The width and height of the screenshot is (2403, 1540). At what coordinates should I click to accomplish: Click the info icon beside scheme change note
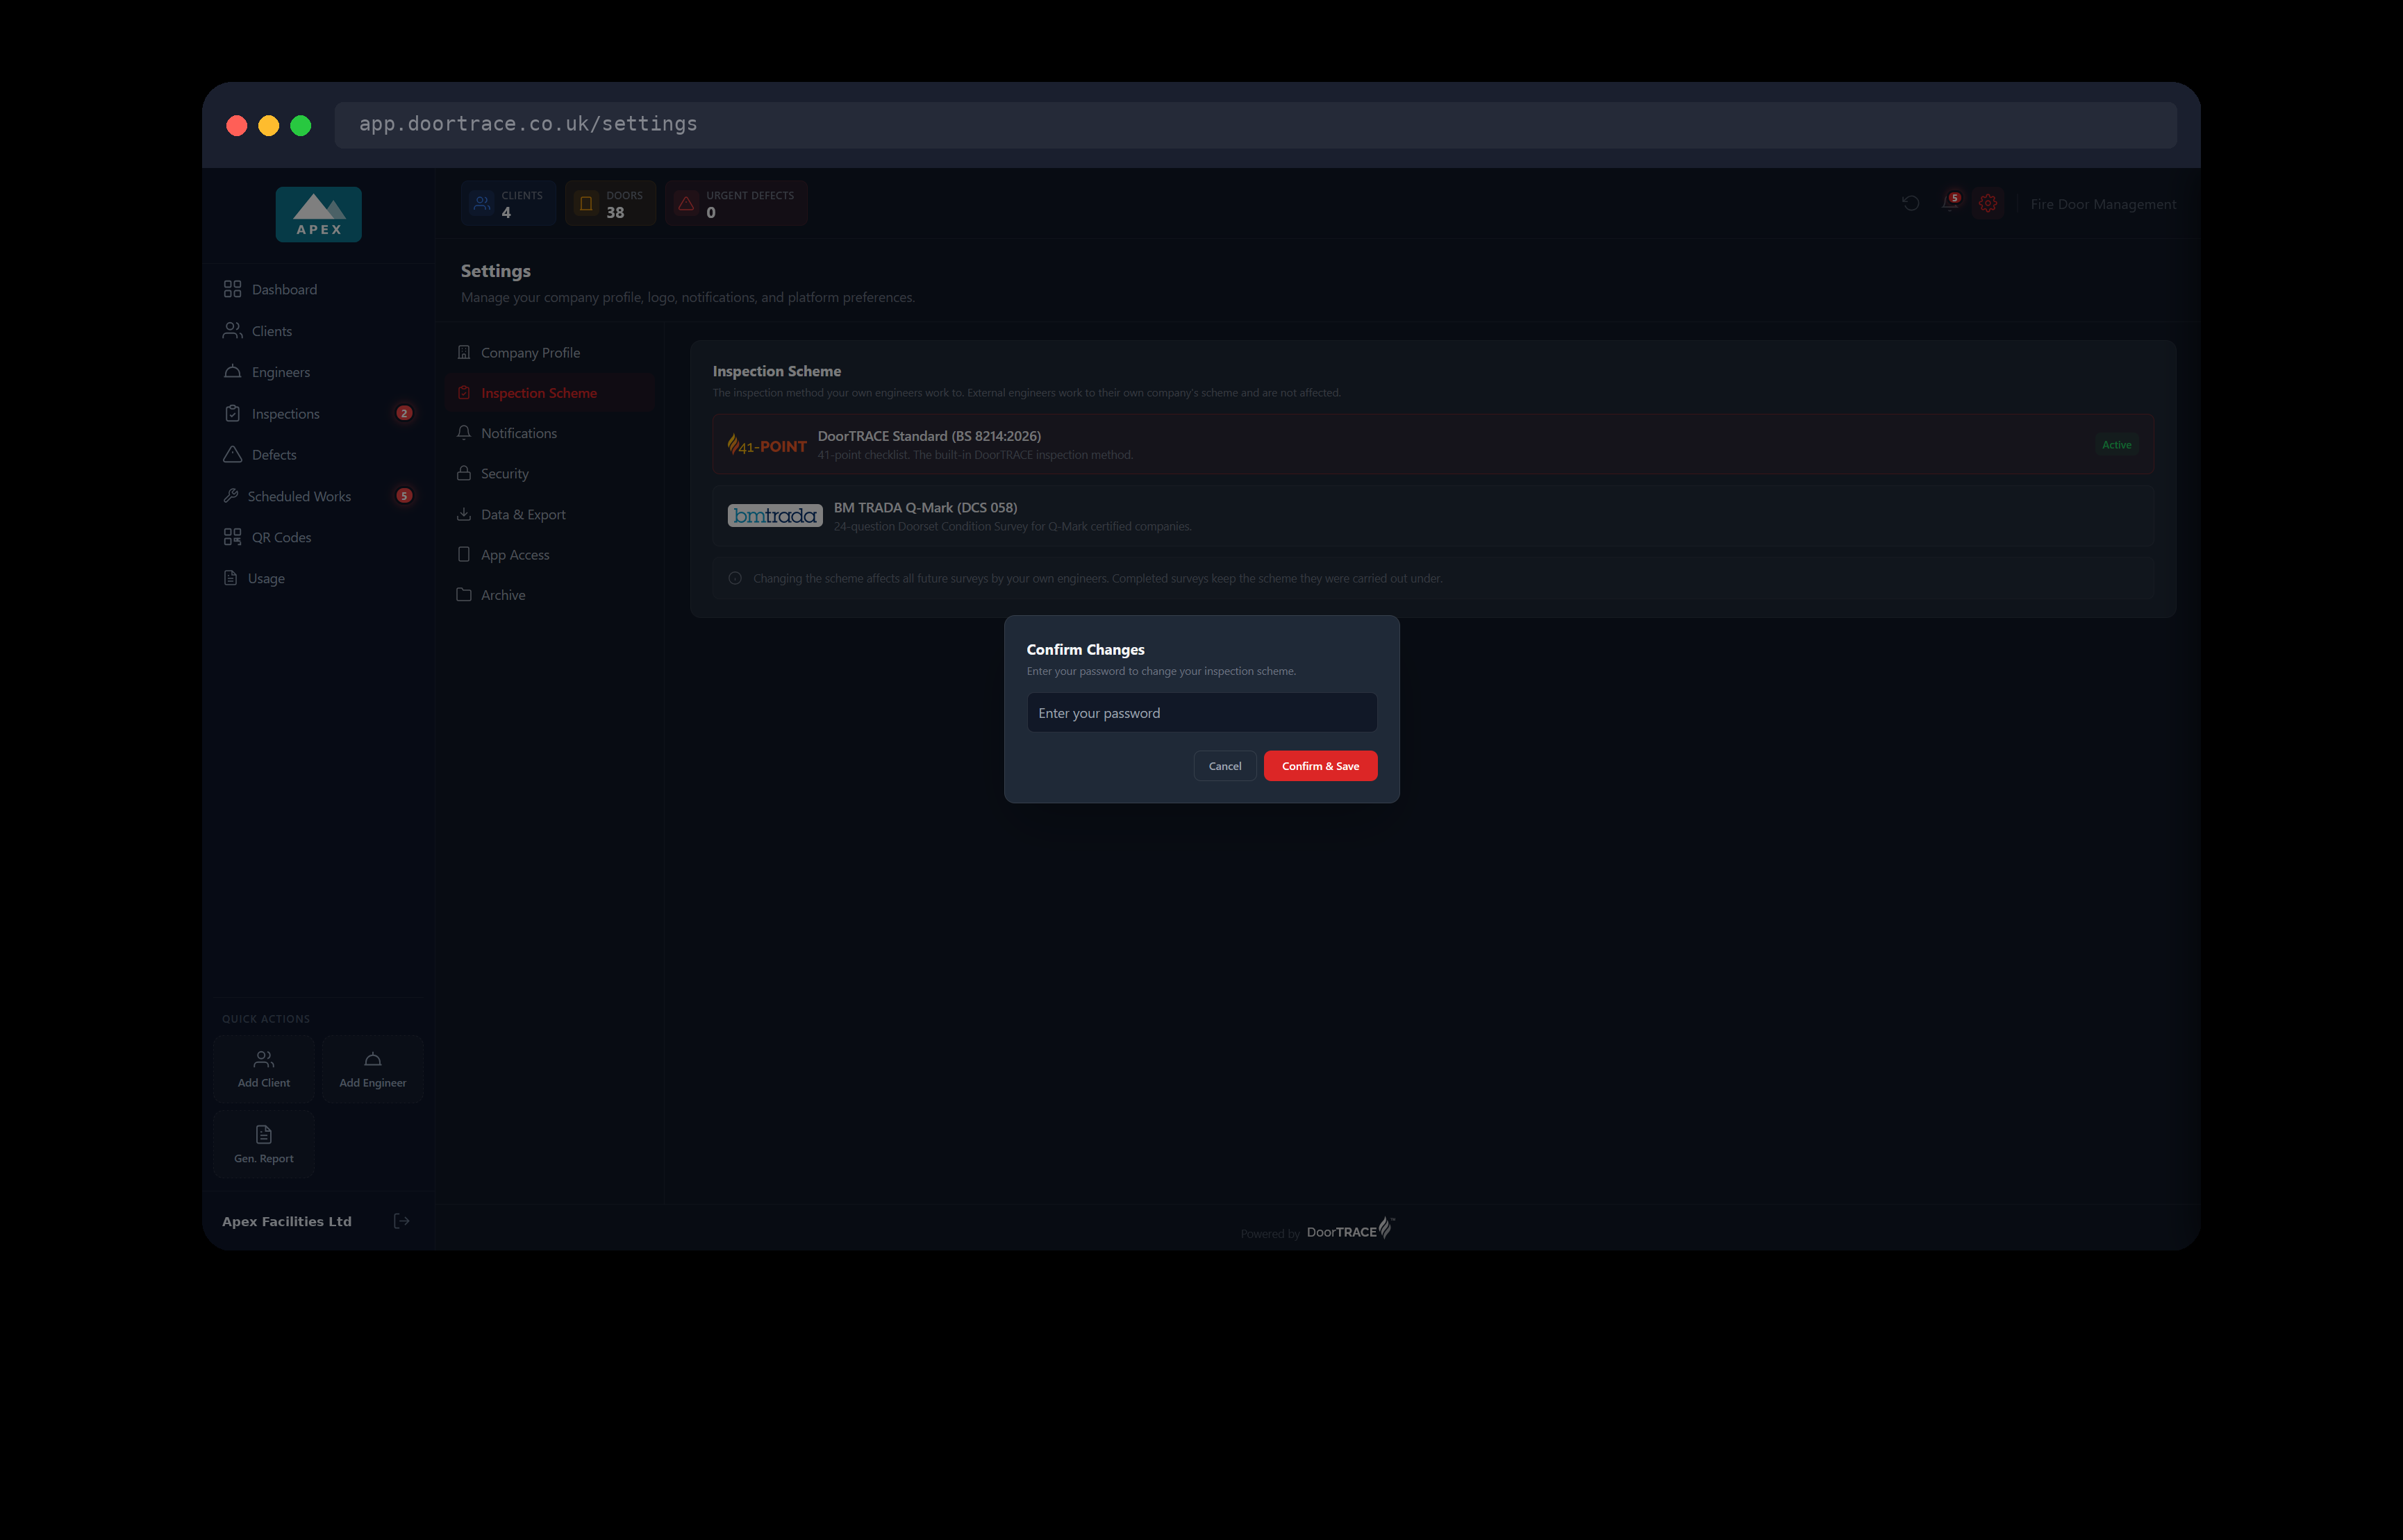[x=735, y=578]
